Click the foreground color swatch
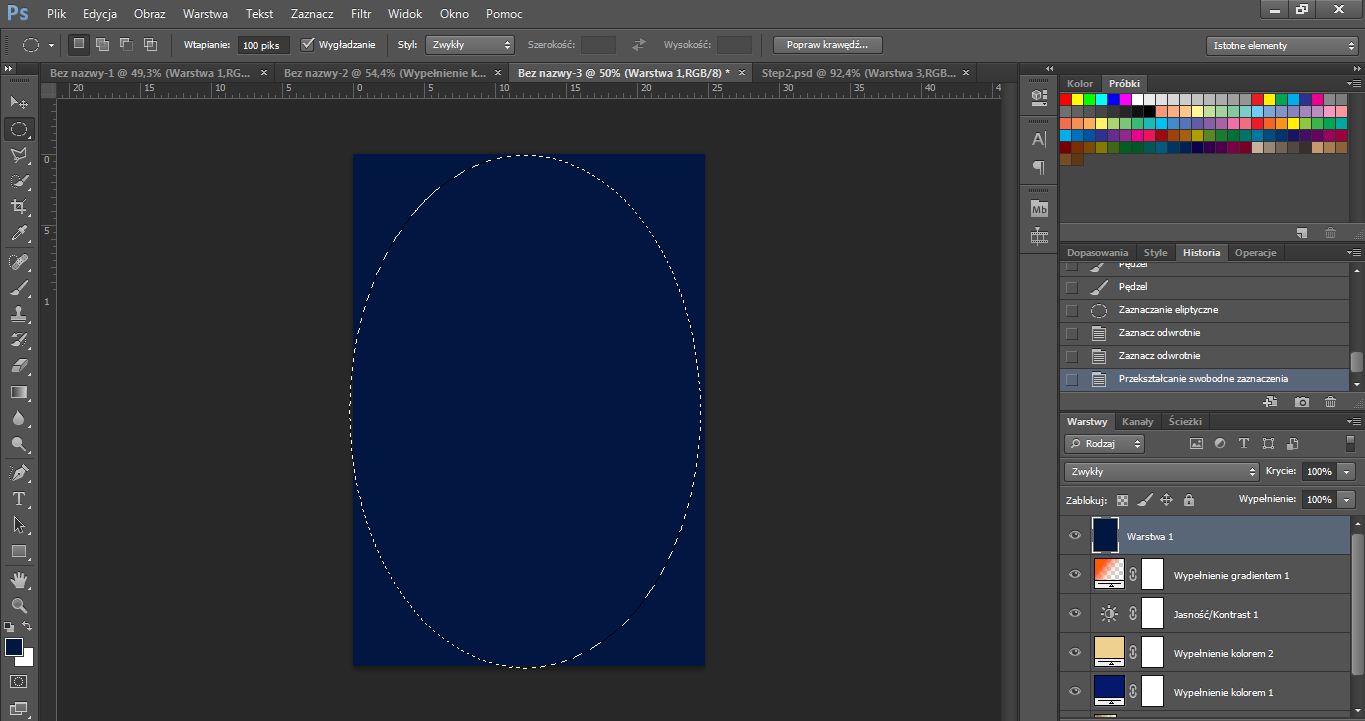Image resolution: width=1365 pixels, height=721 pixels. (x=13, y=647)
